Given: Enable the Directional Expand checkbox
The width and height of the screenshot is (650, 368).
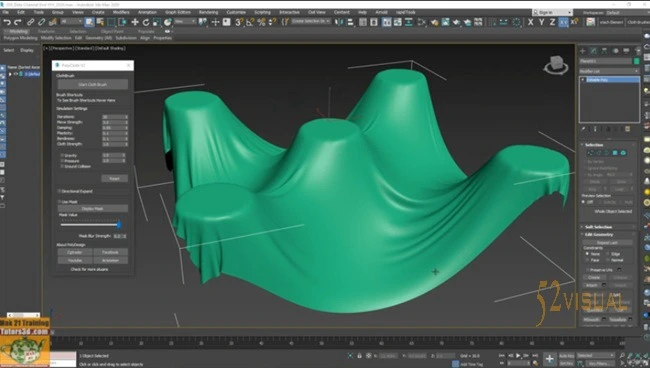Looking at the screenshot, I should pyautogui.click(x=59, y=191).
